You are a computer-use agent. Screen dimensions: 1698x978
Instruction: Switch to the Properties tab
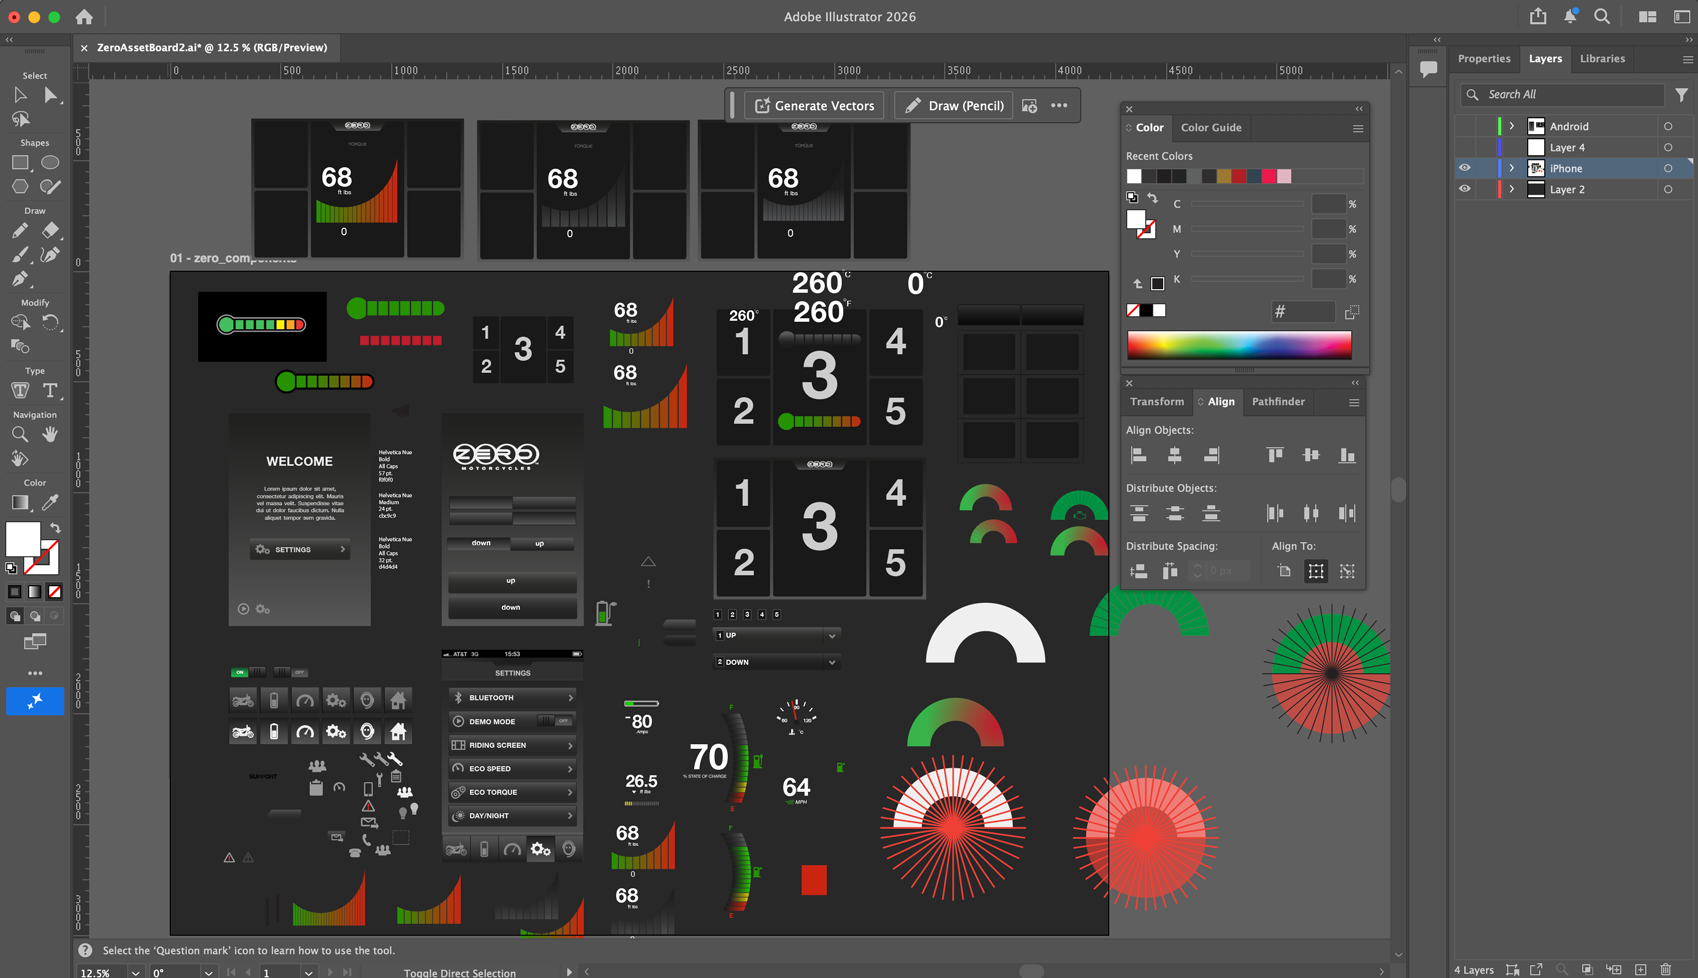click(x=1483, y=59)
